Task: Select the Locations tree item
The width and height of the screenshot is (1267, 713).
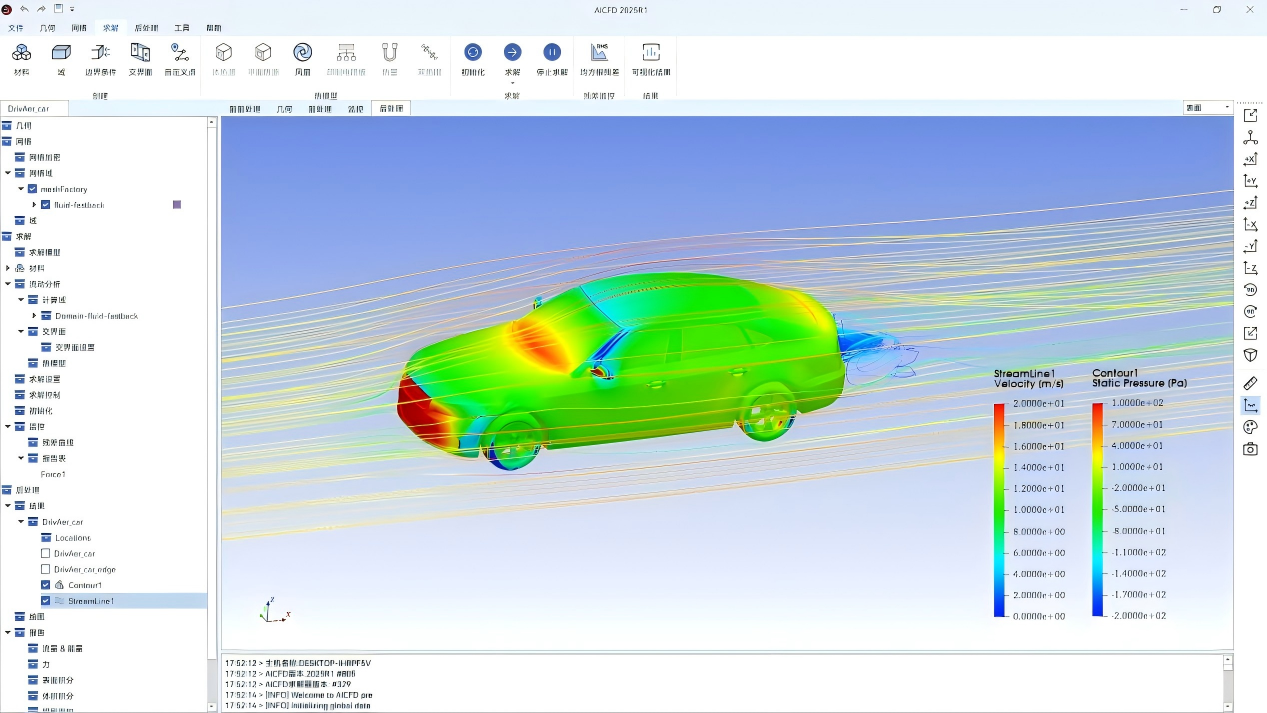Action: click(x=73, y=538)
